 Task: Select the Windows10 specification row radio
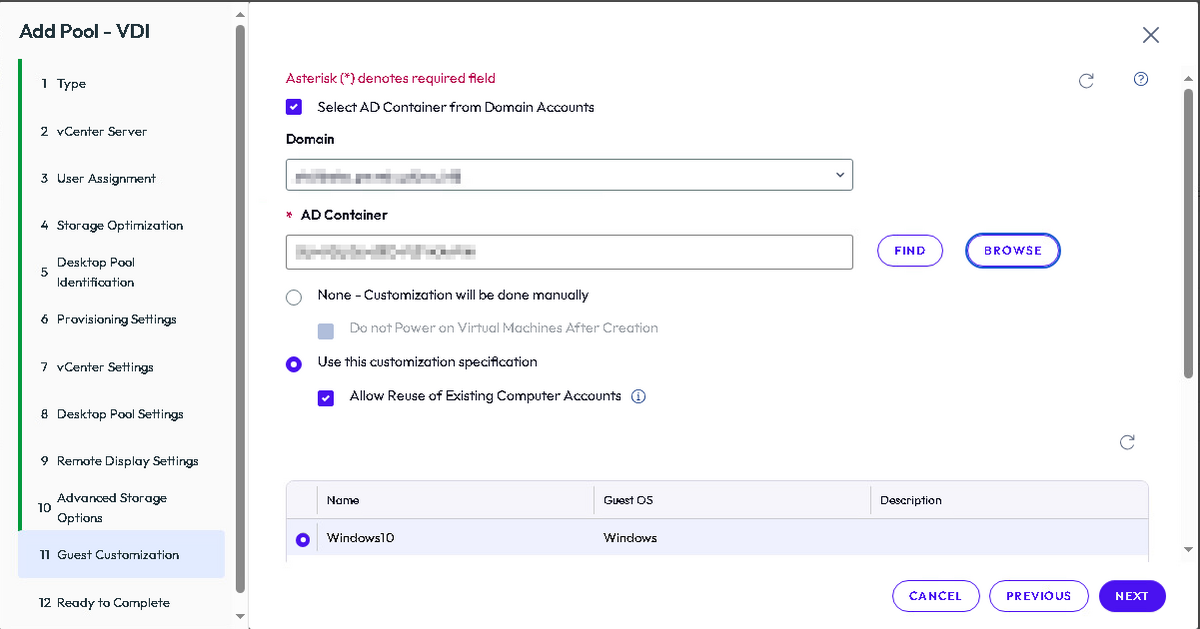pos(303,539)
